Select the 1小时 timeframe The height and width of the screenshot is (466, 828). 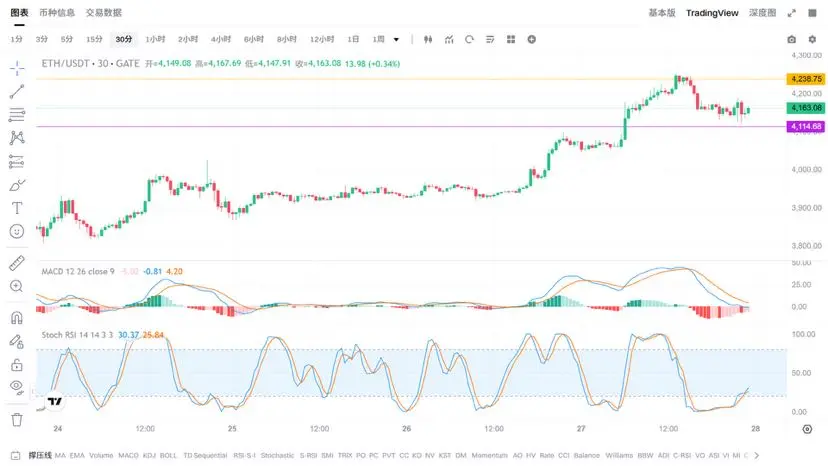click(x=155, y=40)
